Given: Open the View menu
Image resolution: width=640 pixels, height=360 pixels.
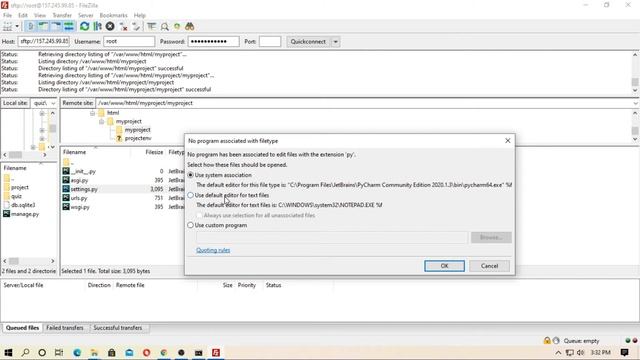Looking at the screenshot, I should point(40,15).
